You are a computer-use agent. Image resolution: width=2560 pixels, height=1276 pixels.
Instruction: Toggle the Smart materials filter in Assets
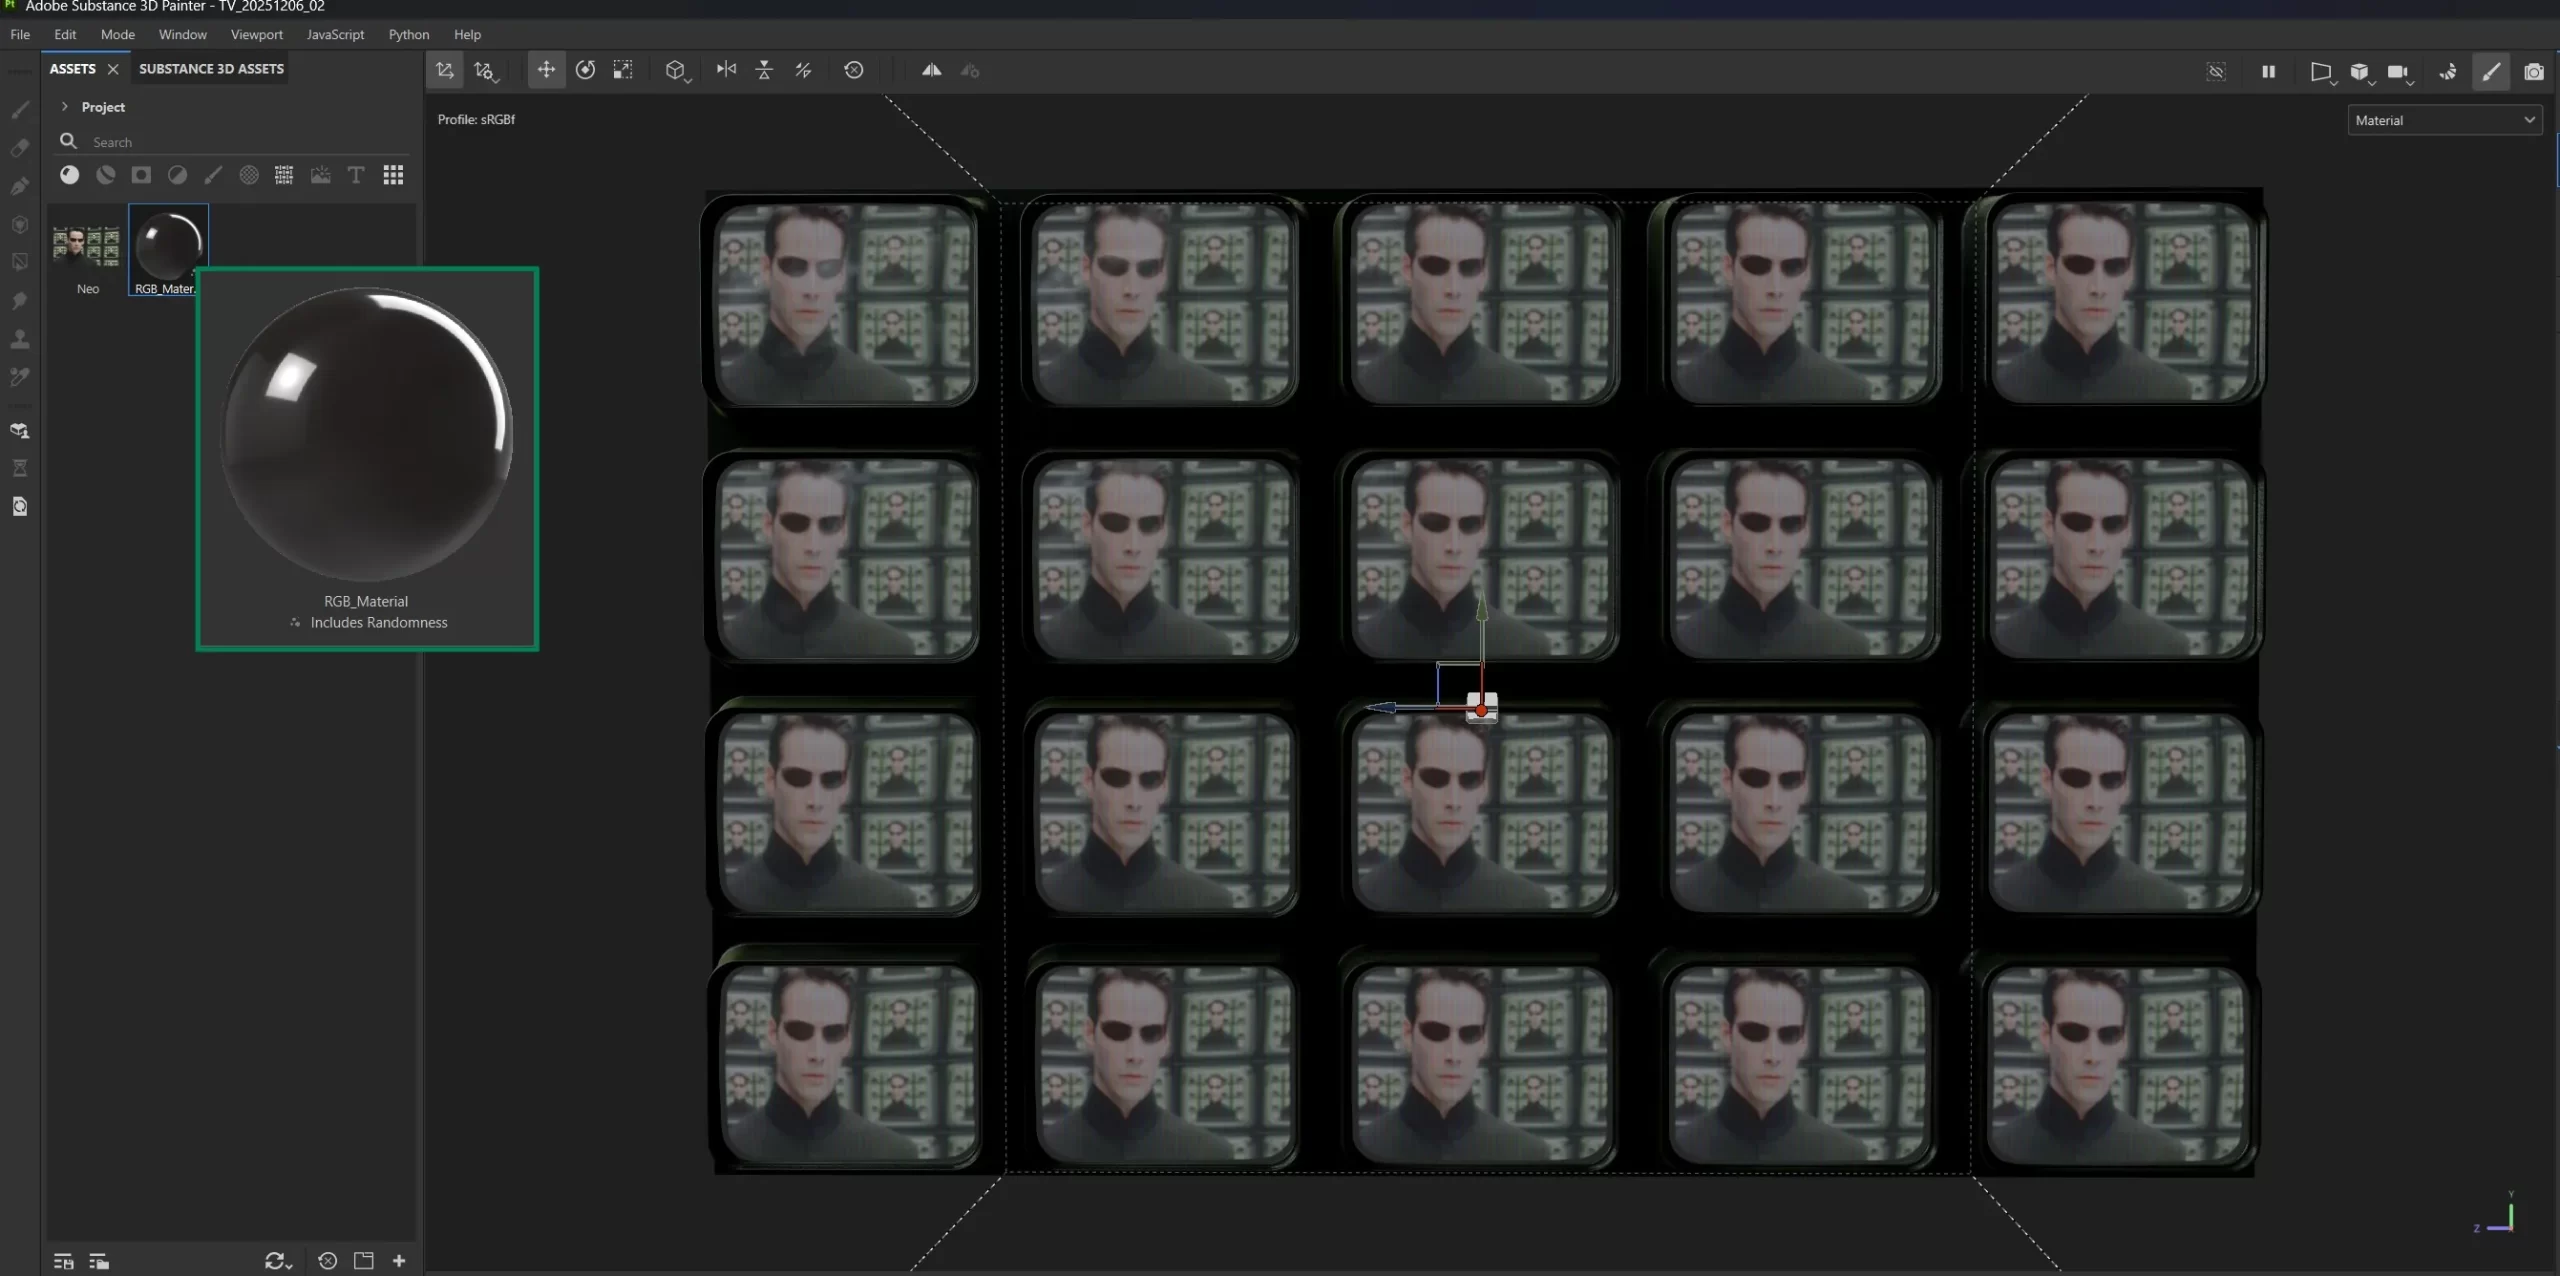[105, 175]
